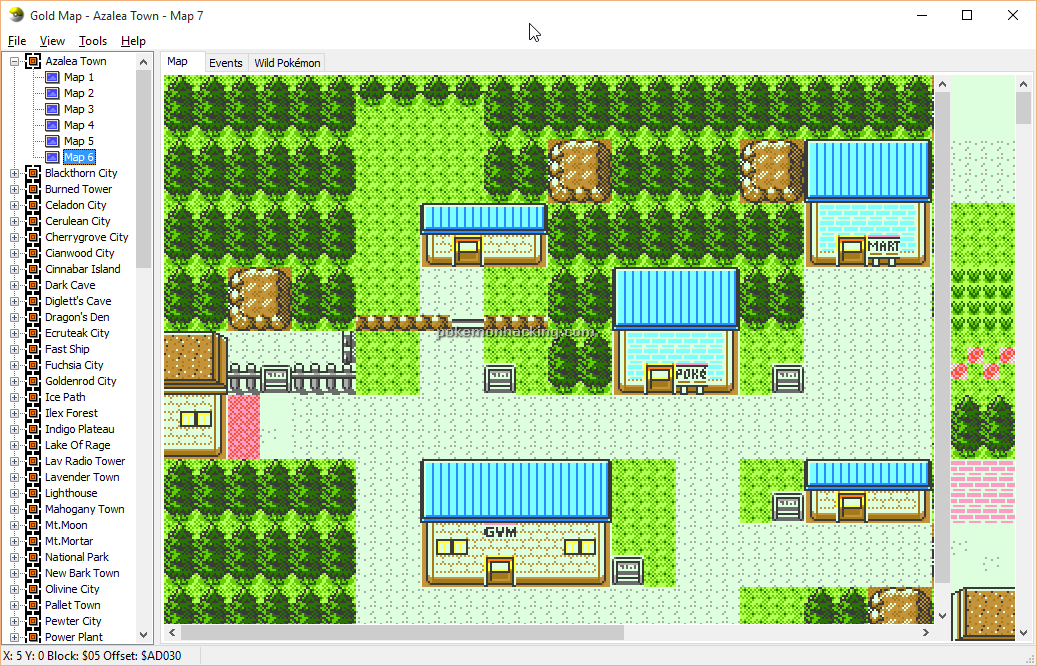Expand the Cerulean City node

point(15,222)
